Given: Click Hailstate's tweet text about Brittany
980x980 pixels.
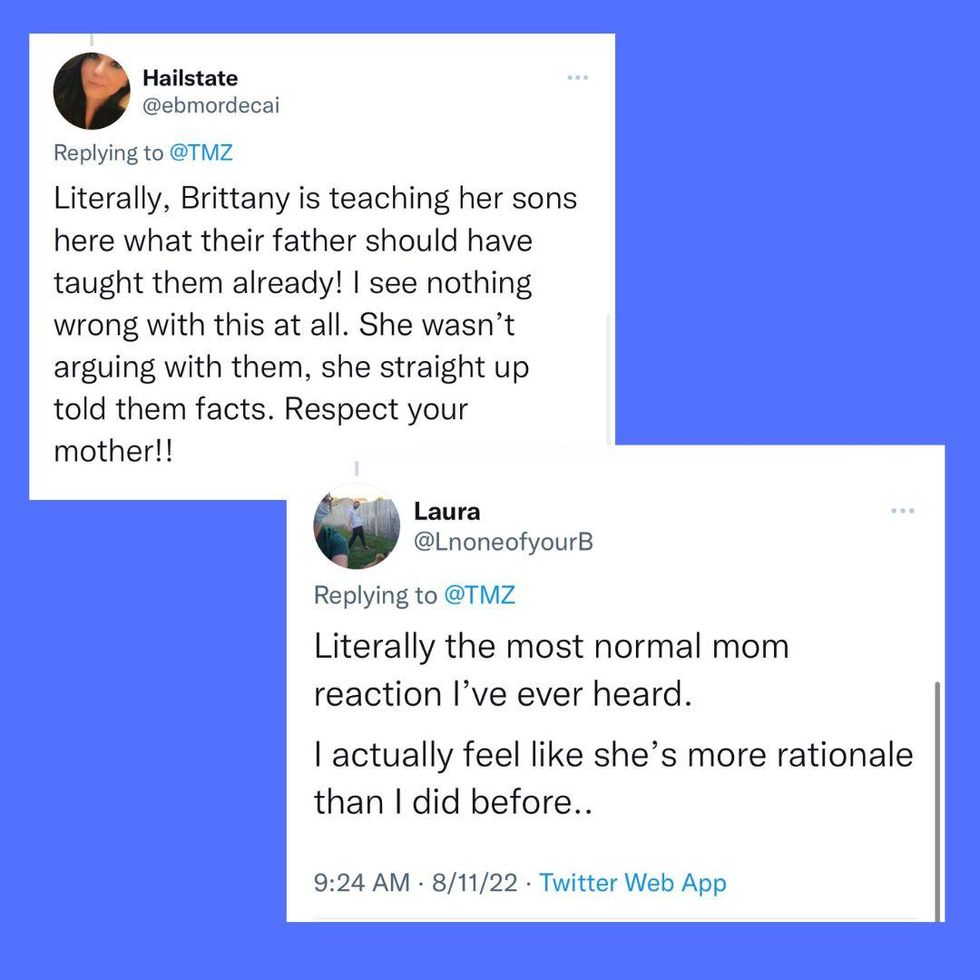Looking at the screenshot, I should point(315,325).
